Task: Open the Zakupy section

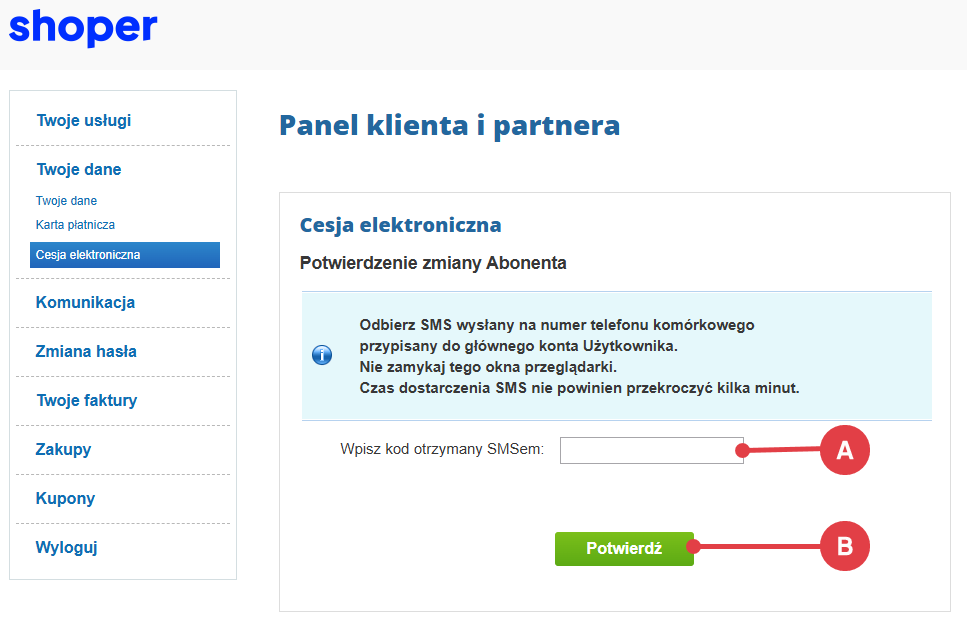Action: tap(63, 450)
